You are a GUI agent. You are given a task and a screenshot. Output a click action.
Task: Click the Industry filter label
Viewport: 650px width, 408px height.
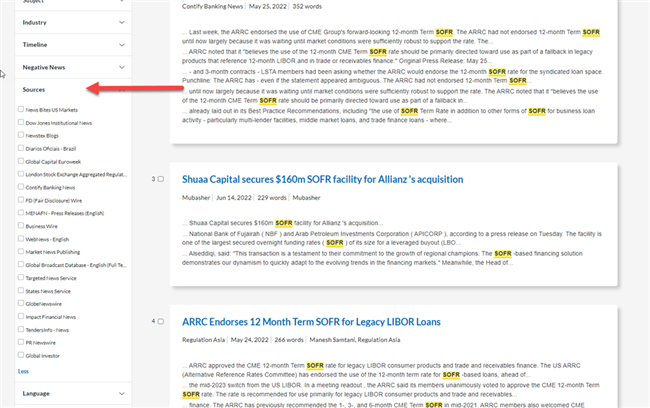click(x=34, y=22)
